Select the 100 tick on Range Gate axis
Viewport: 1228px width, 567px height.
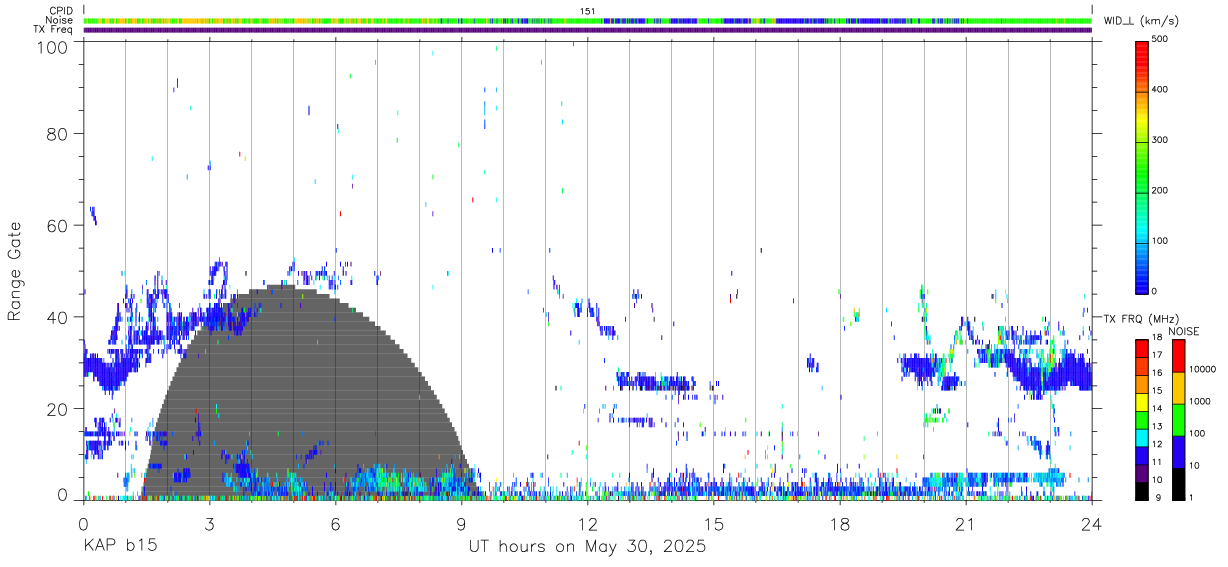pyautogui.click(x=51, y=46)
